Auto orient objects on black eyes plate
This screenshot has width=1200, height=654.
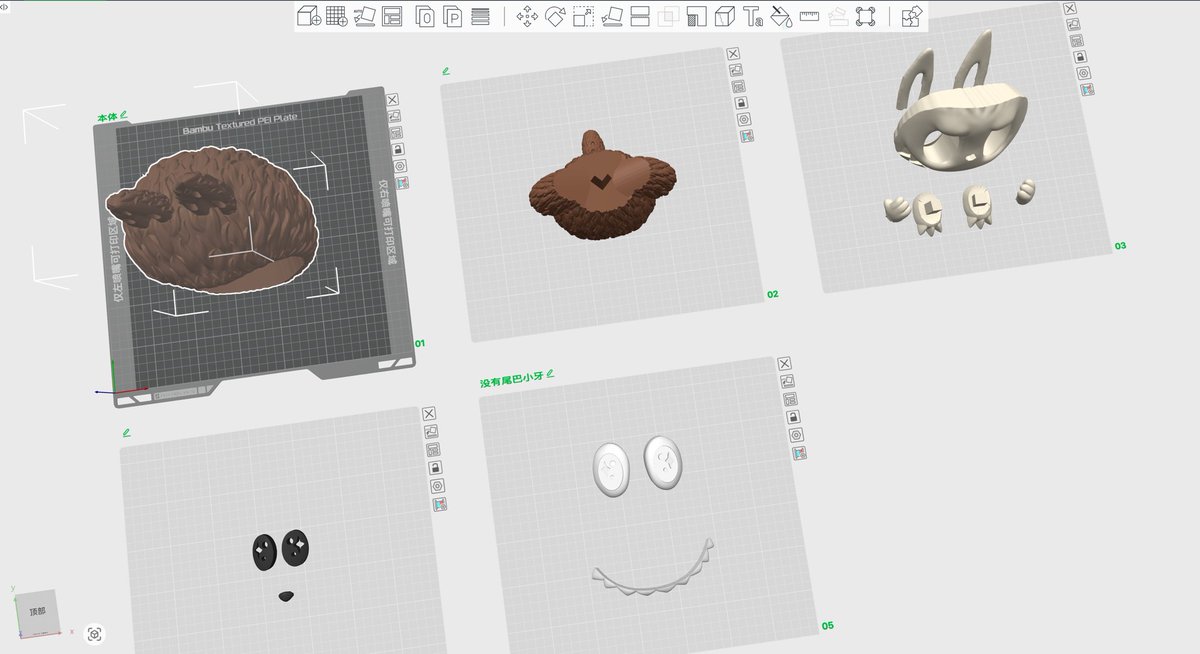pos(431,431)
